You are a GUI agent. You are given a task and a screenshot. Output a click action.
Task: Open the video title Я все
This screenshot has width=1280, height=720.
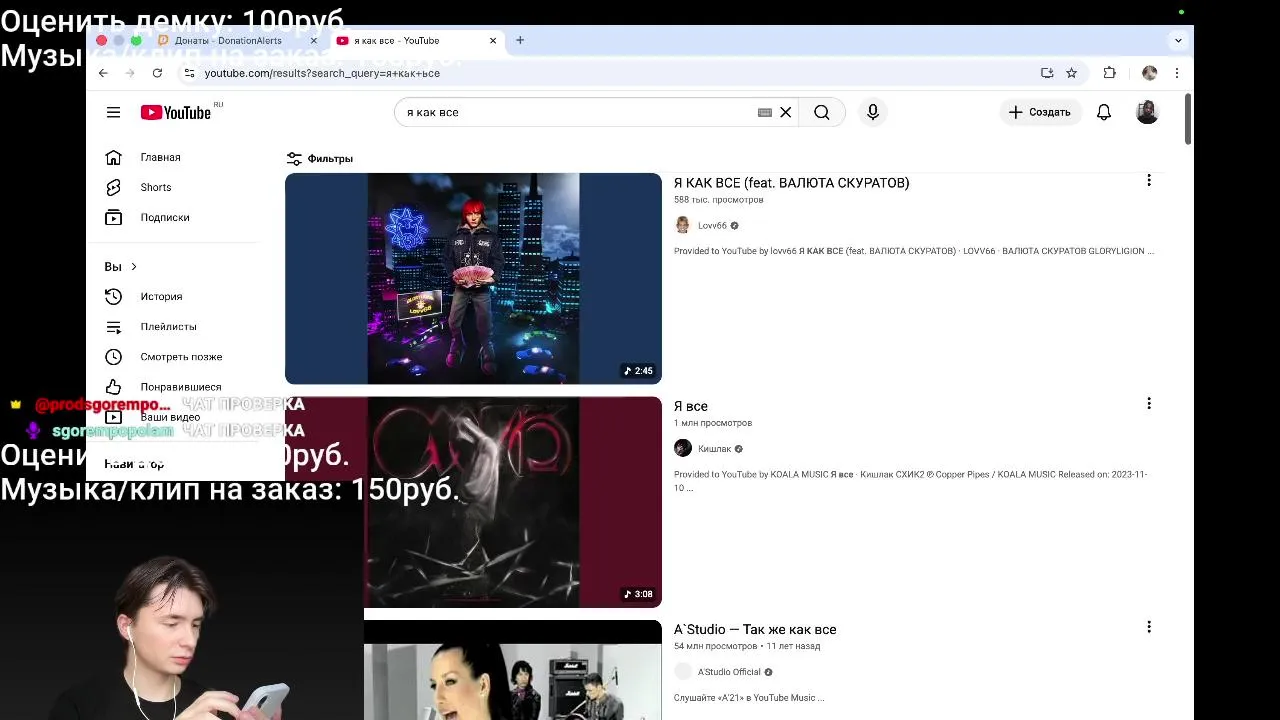coord(690,406)
